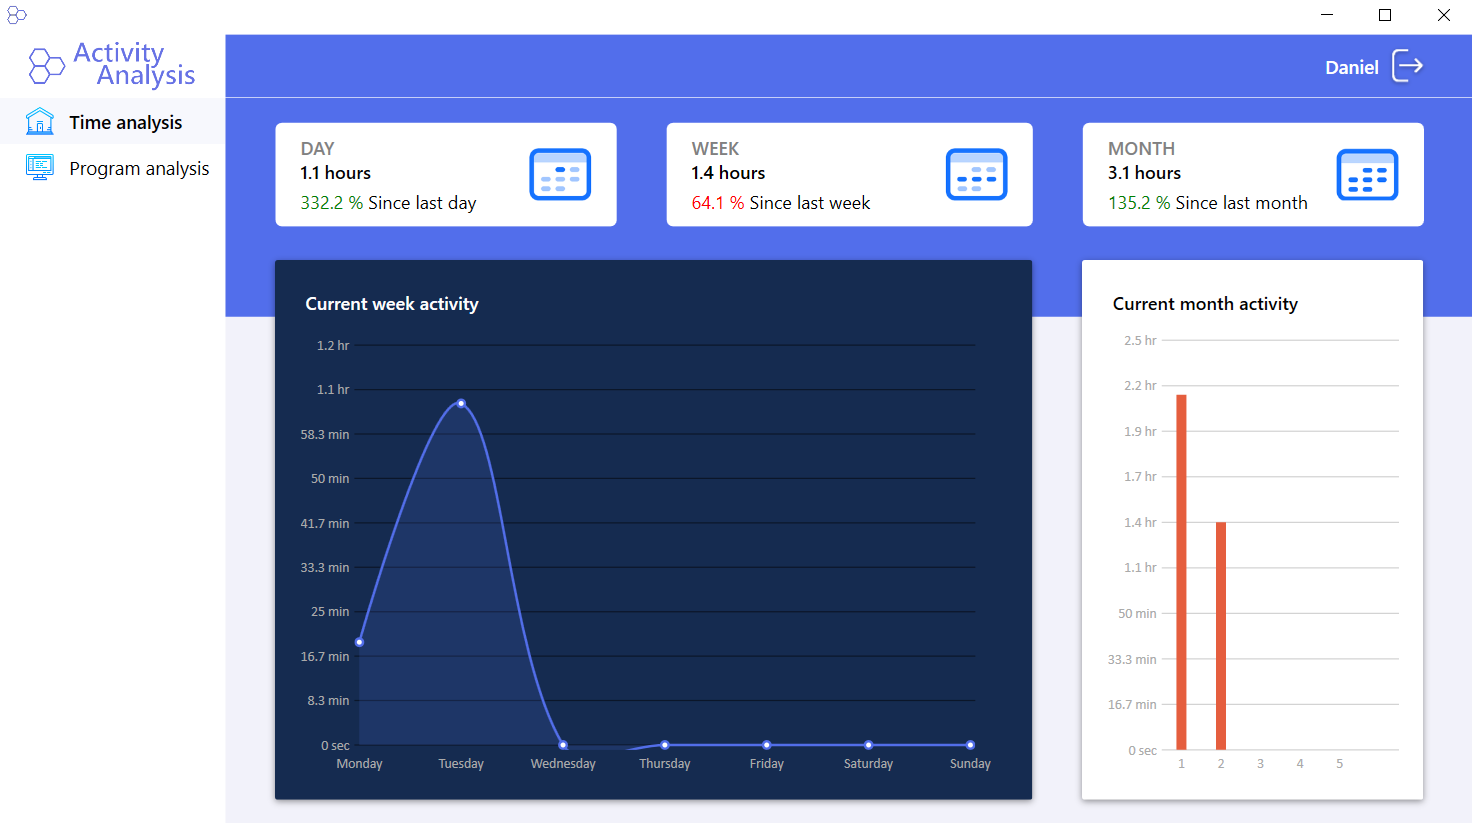The width and height of the screenshot is (1472, 823).
Task: Close the Activity Analysis window
Action: (1444, 15)
